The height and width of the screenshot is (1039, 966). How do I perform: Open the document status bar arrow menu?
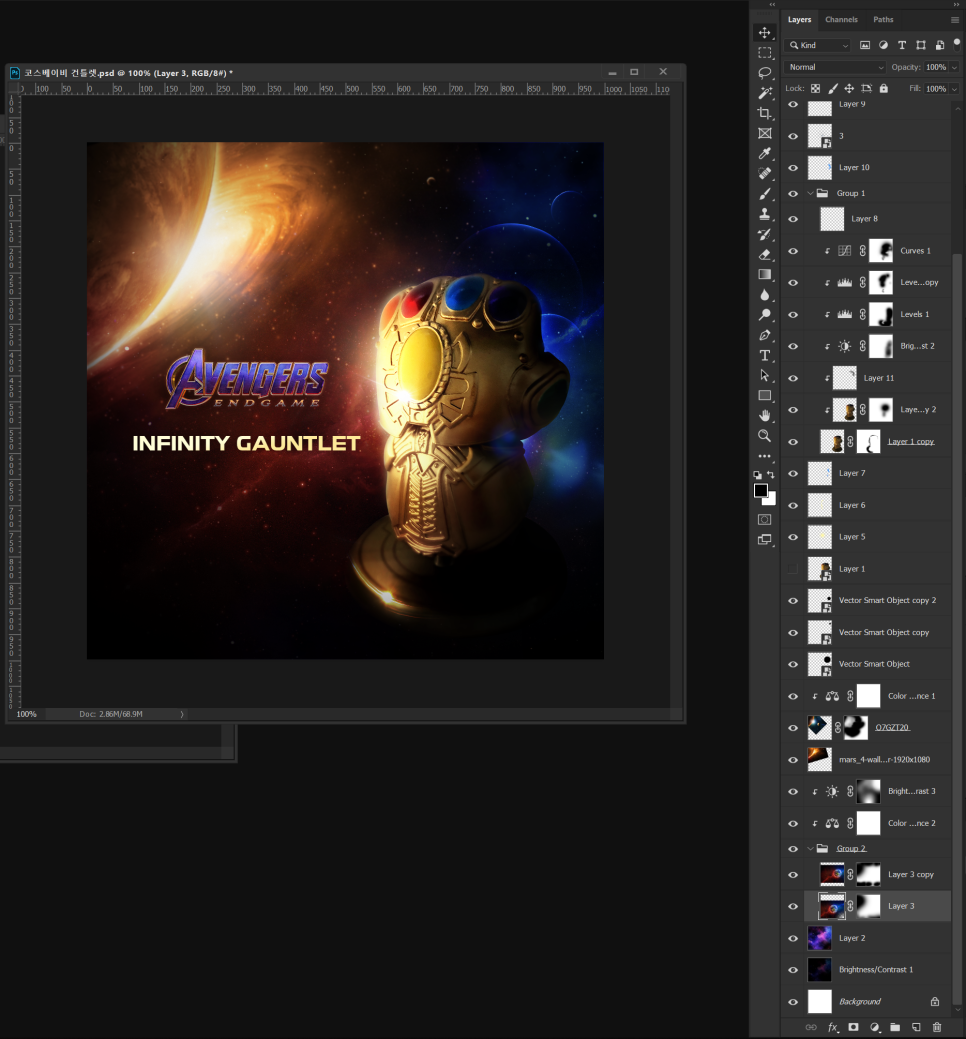[x=182, y=714]
